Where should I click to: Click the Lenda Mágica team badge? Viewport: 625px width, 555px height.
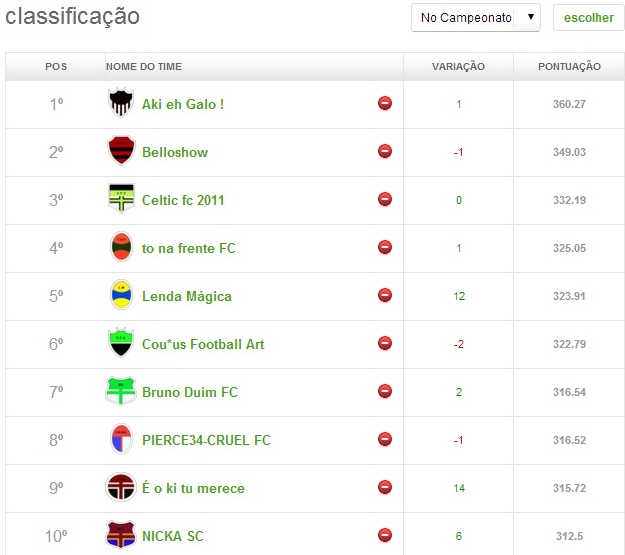point(121,295)
